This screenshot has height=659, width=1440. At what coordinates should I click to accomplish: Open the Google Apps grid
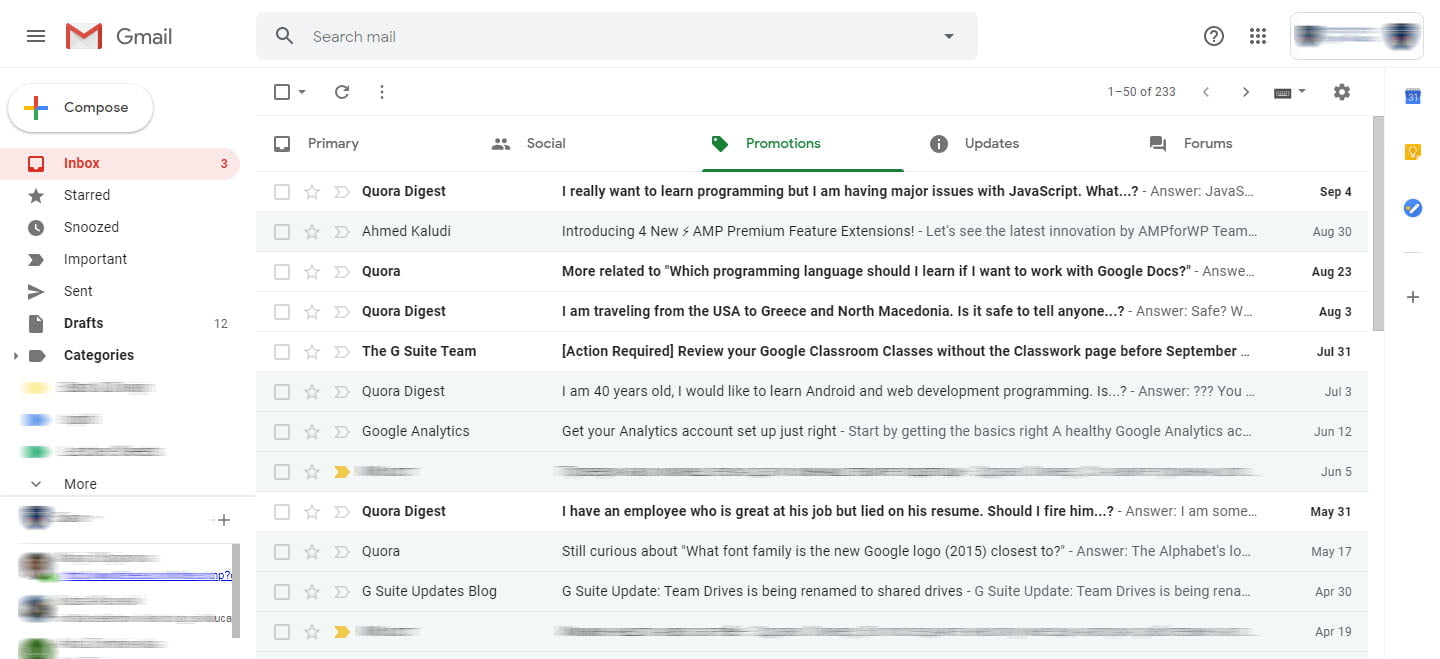coord(1257,36)
